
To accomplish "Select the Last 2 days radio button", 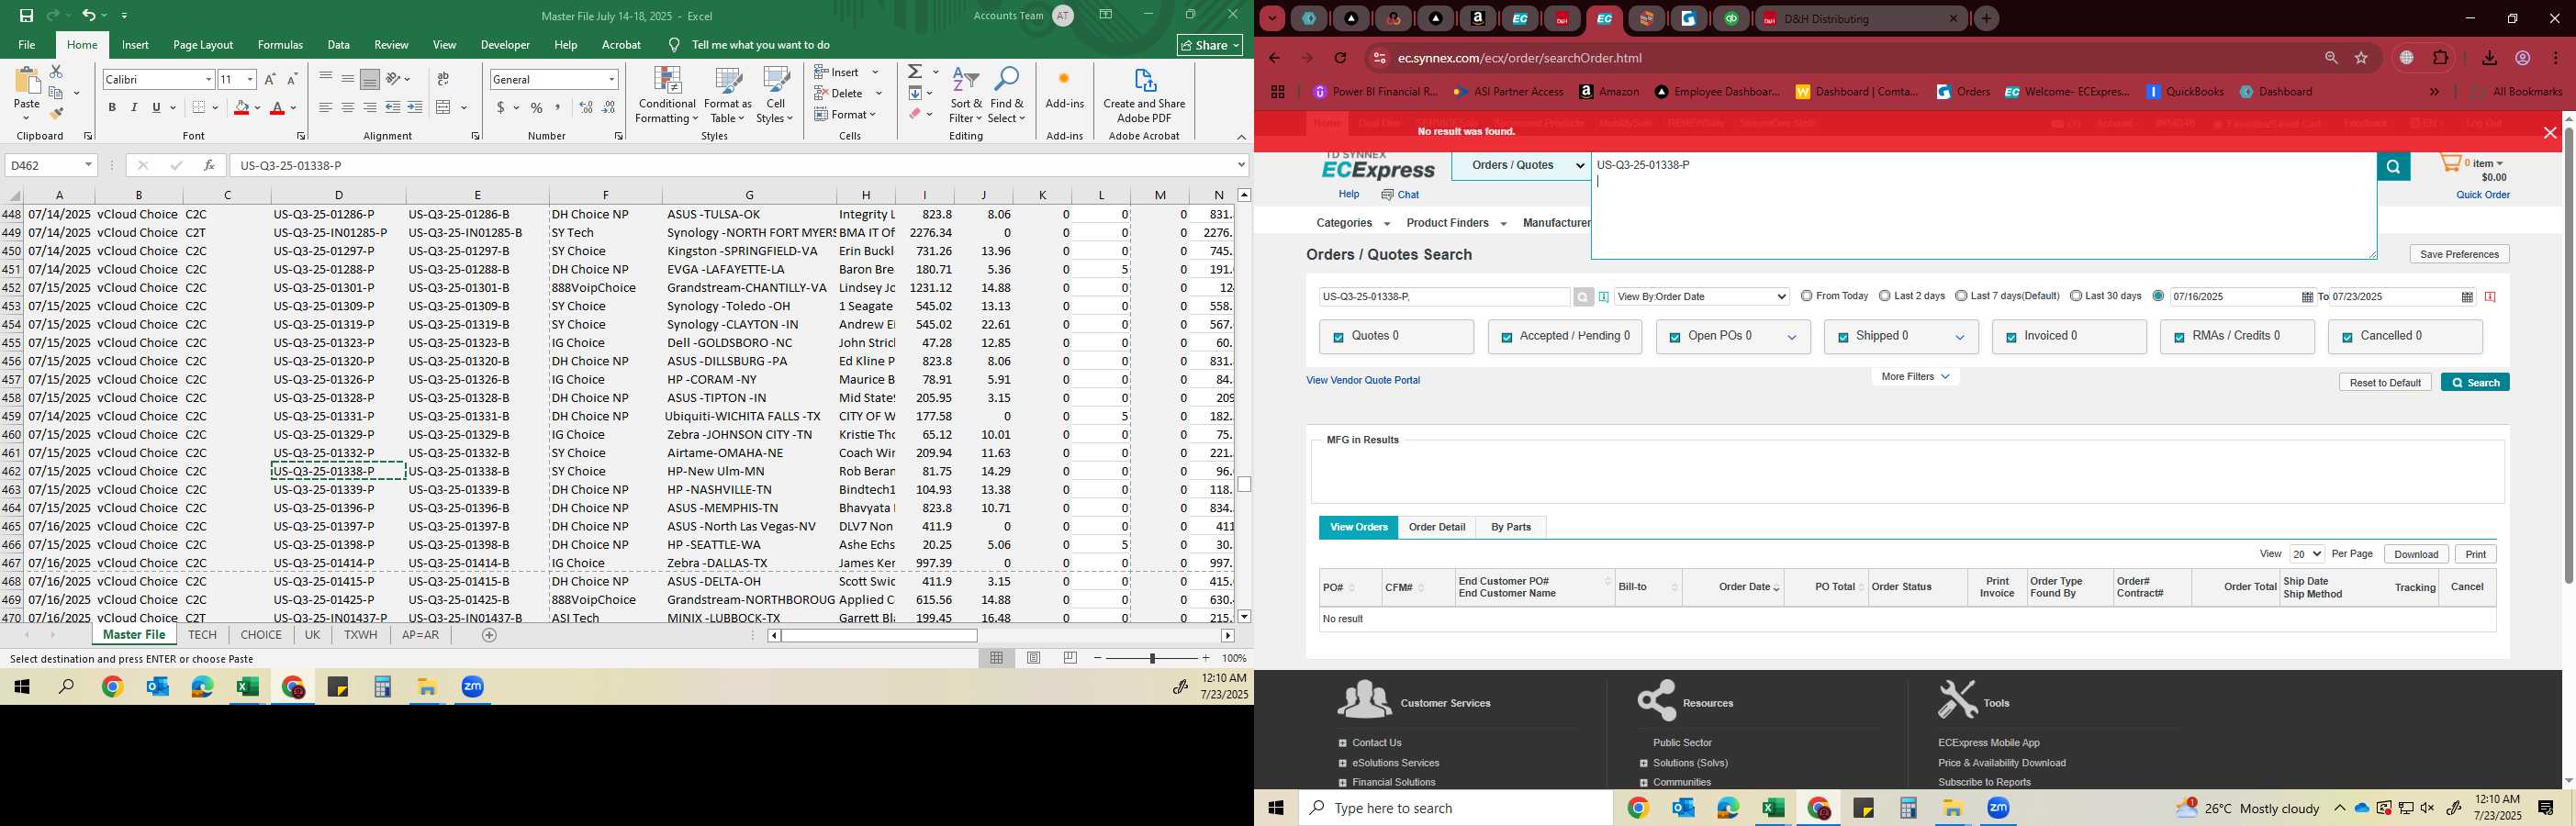I will (1884, 296).
